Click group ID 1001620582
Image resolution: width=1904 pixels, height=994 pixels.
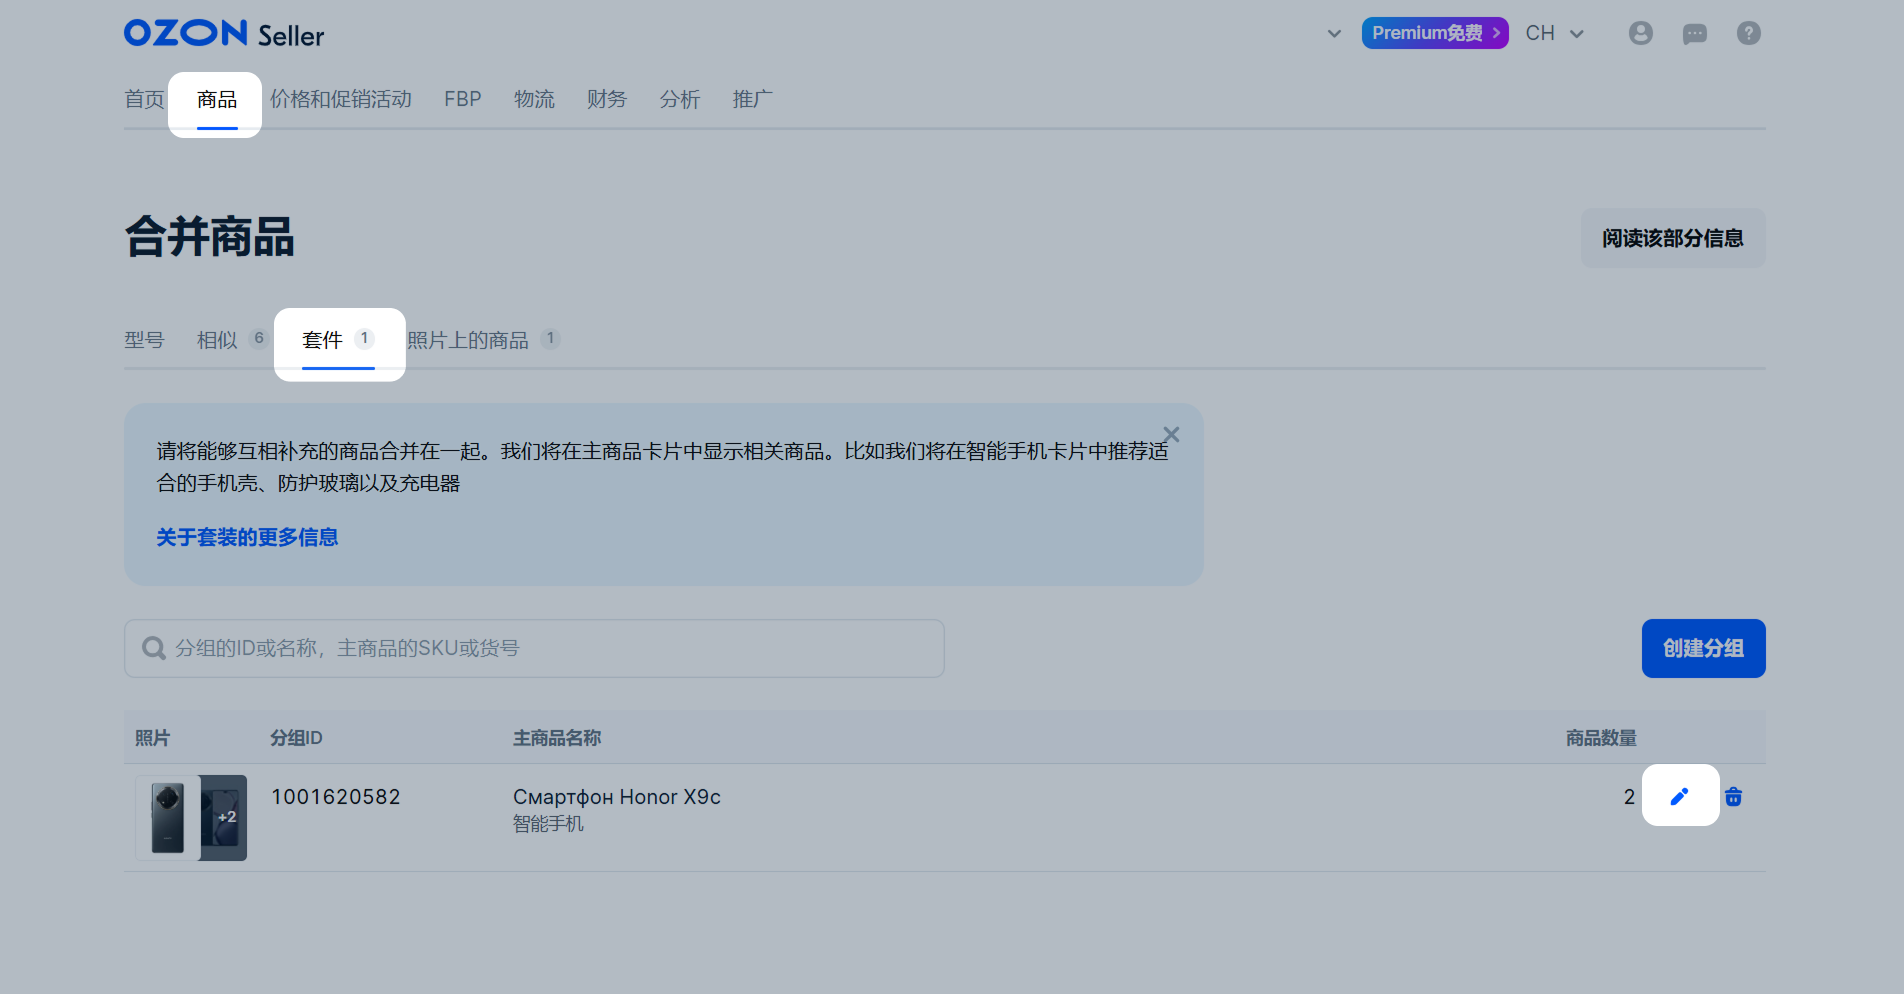(336, 797)
